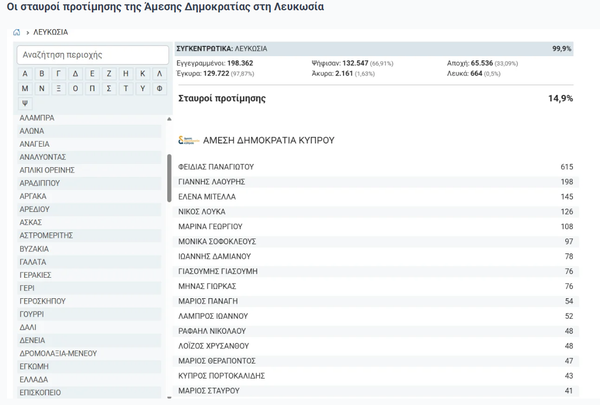Select ΓΕΡΙ in the region list
This screenshot has height=405, width=600.
(x=90, y=288)
